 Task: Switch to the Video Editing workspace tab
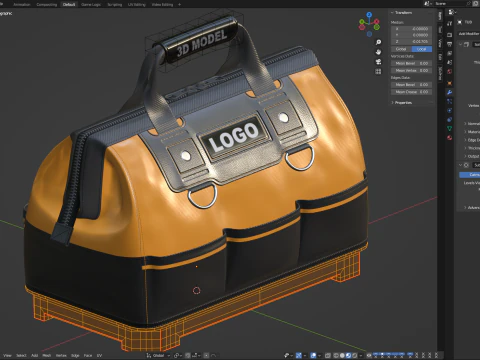(x=162, y=5)
